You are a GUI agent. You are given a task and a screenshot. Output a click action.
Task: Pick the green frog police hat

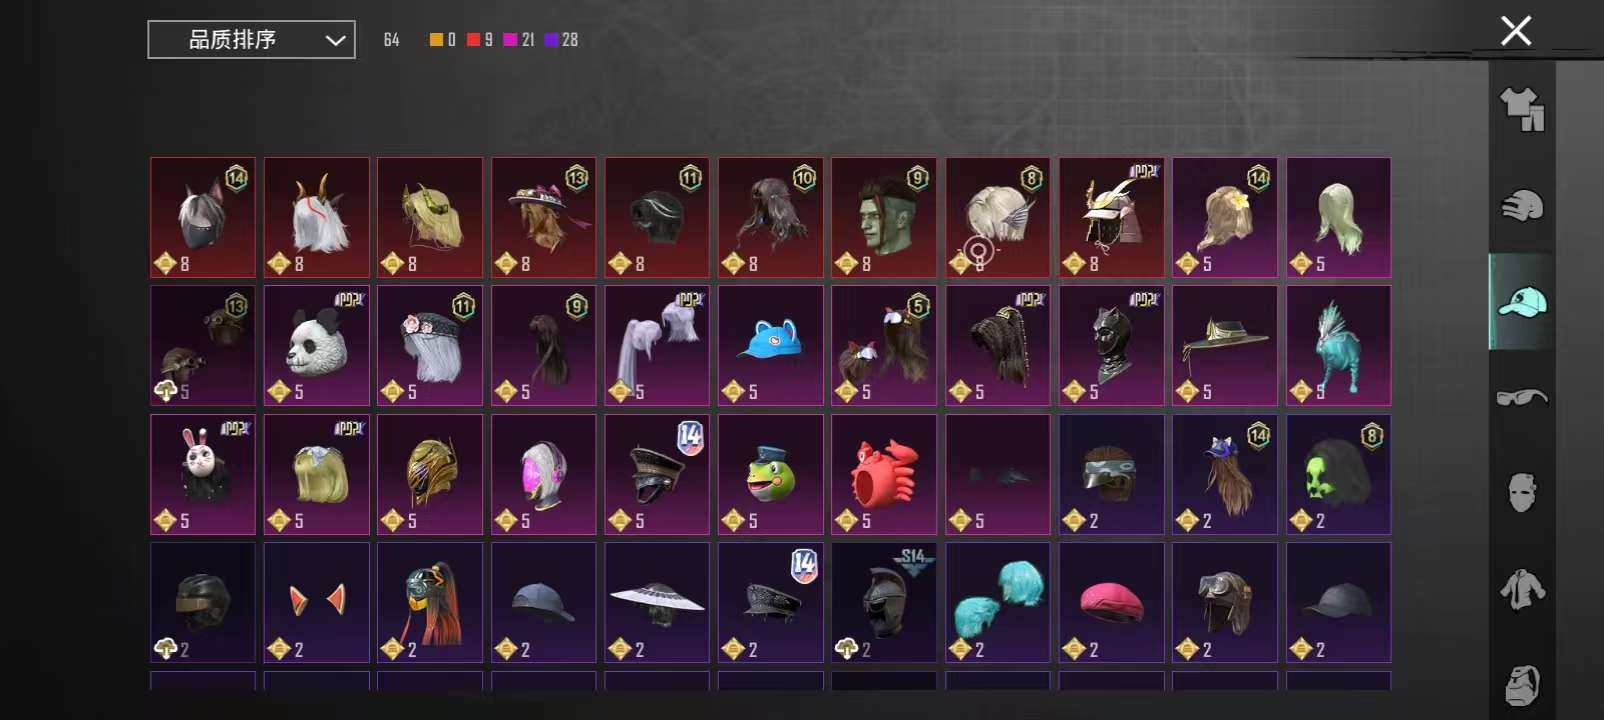tap(770, 474)
